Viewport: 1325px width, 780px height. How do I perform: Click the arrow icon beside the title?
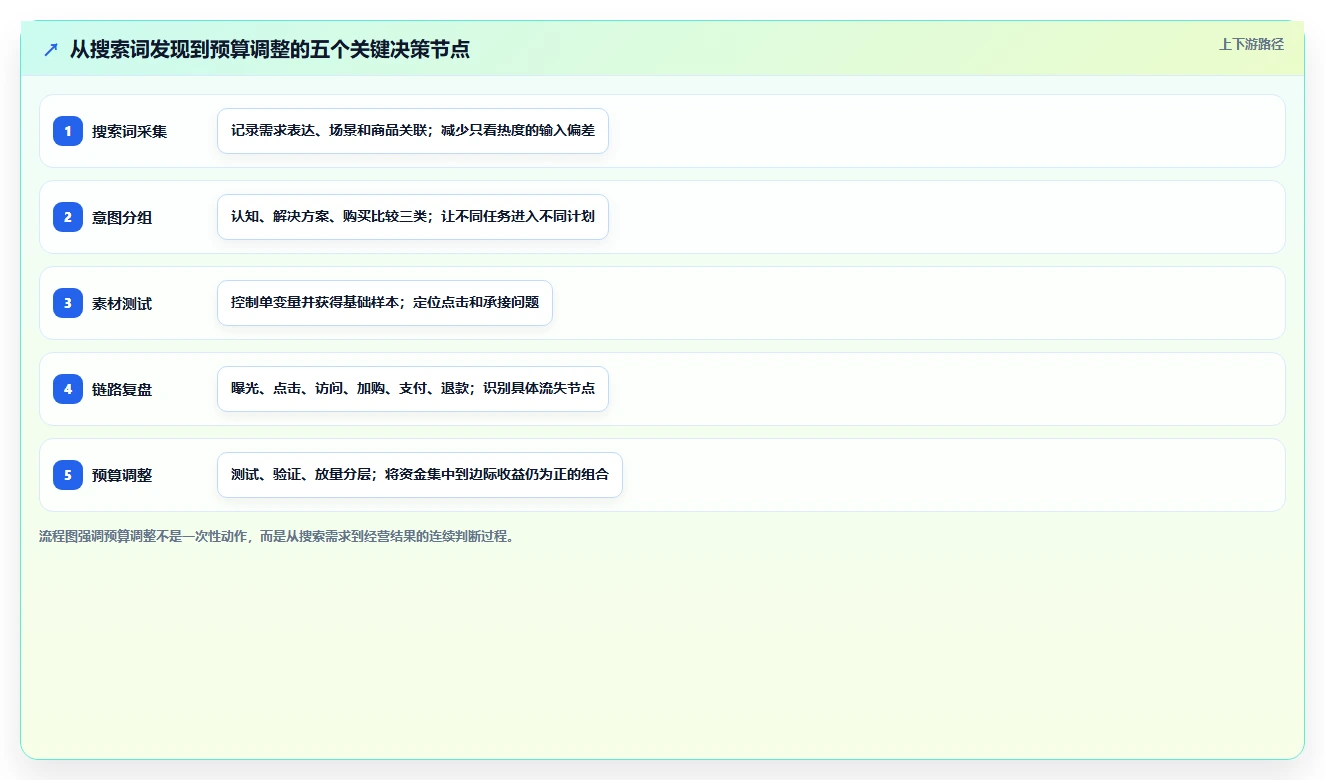(51, 49)
